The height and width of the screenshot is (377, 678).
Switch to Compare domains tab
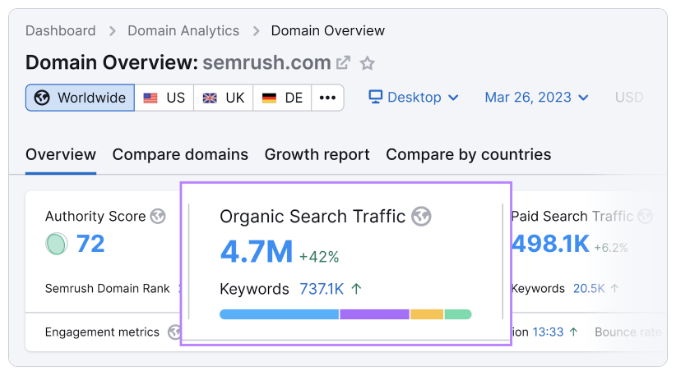point(180,154)
